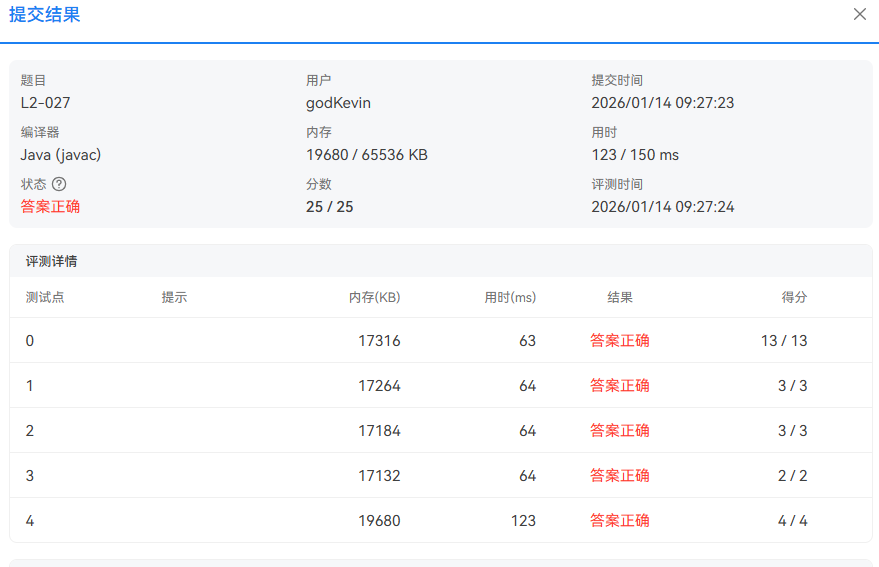Click the 题目 field label
The image size is (879, 567).
tap(33, 80)
